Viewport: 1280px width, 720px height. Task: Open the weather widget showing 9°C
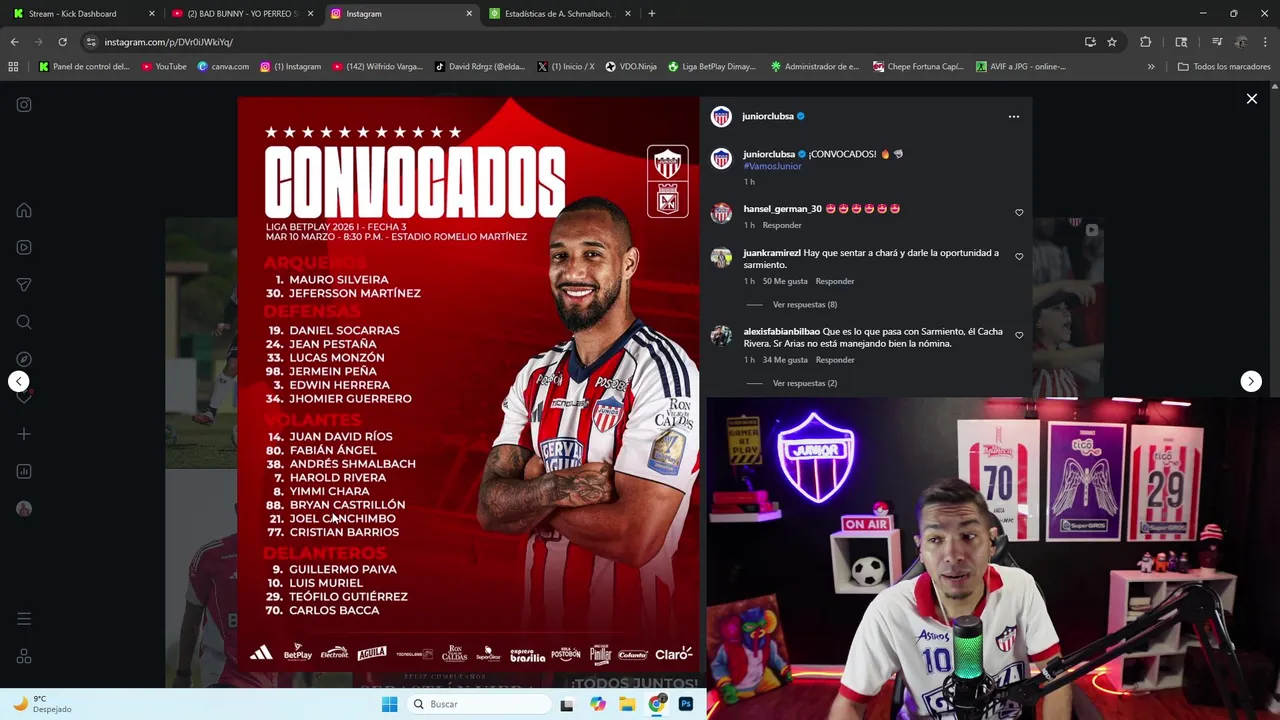pyautogui.click(x=42, y=704)
